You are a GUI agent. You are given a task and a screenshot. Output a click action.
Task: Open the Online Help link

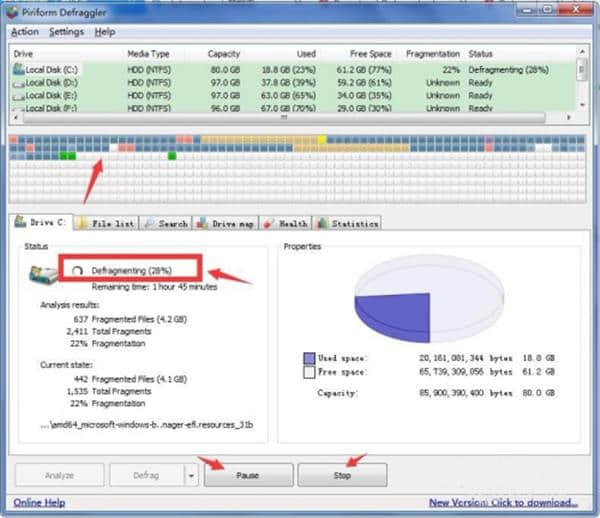[x=41, y=502]
